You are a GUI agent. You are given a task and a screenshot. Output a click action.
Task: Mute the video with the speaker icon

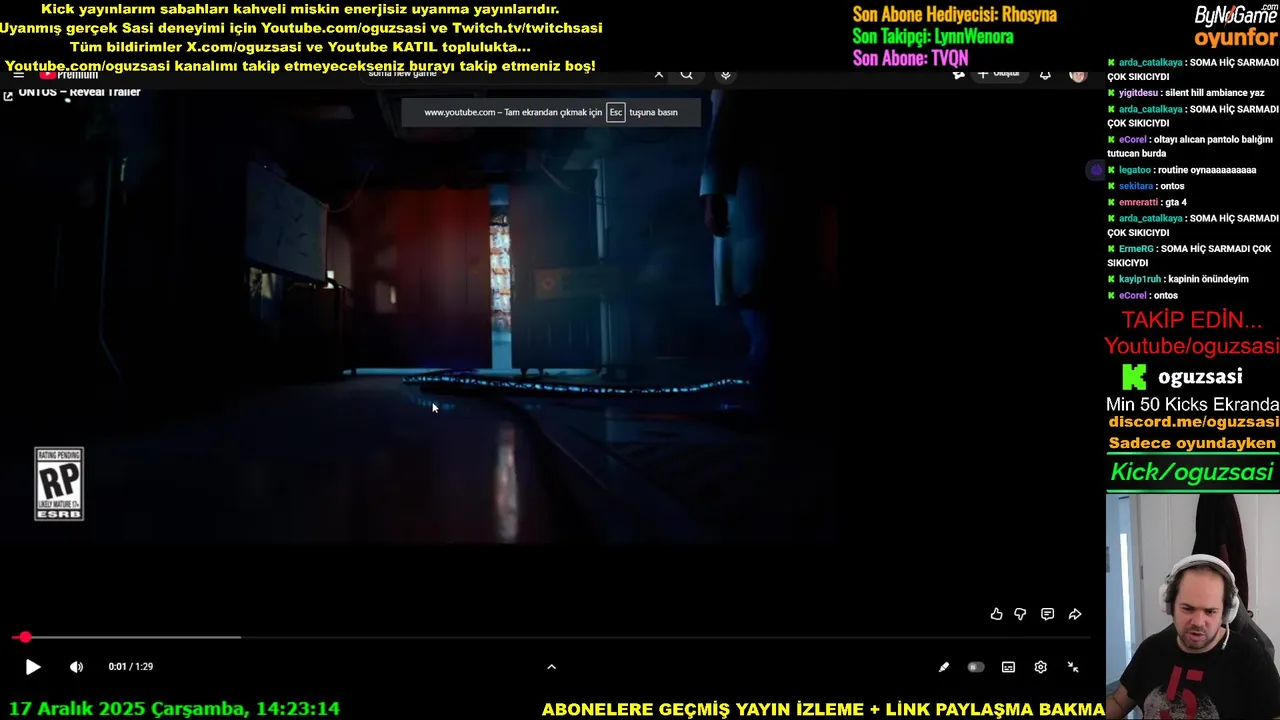click(76, 667)
